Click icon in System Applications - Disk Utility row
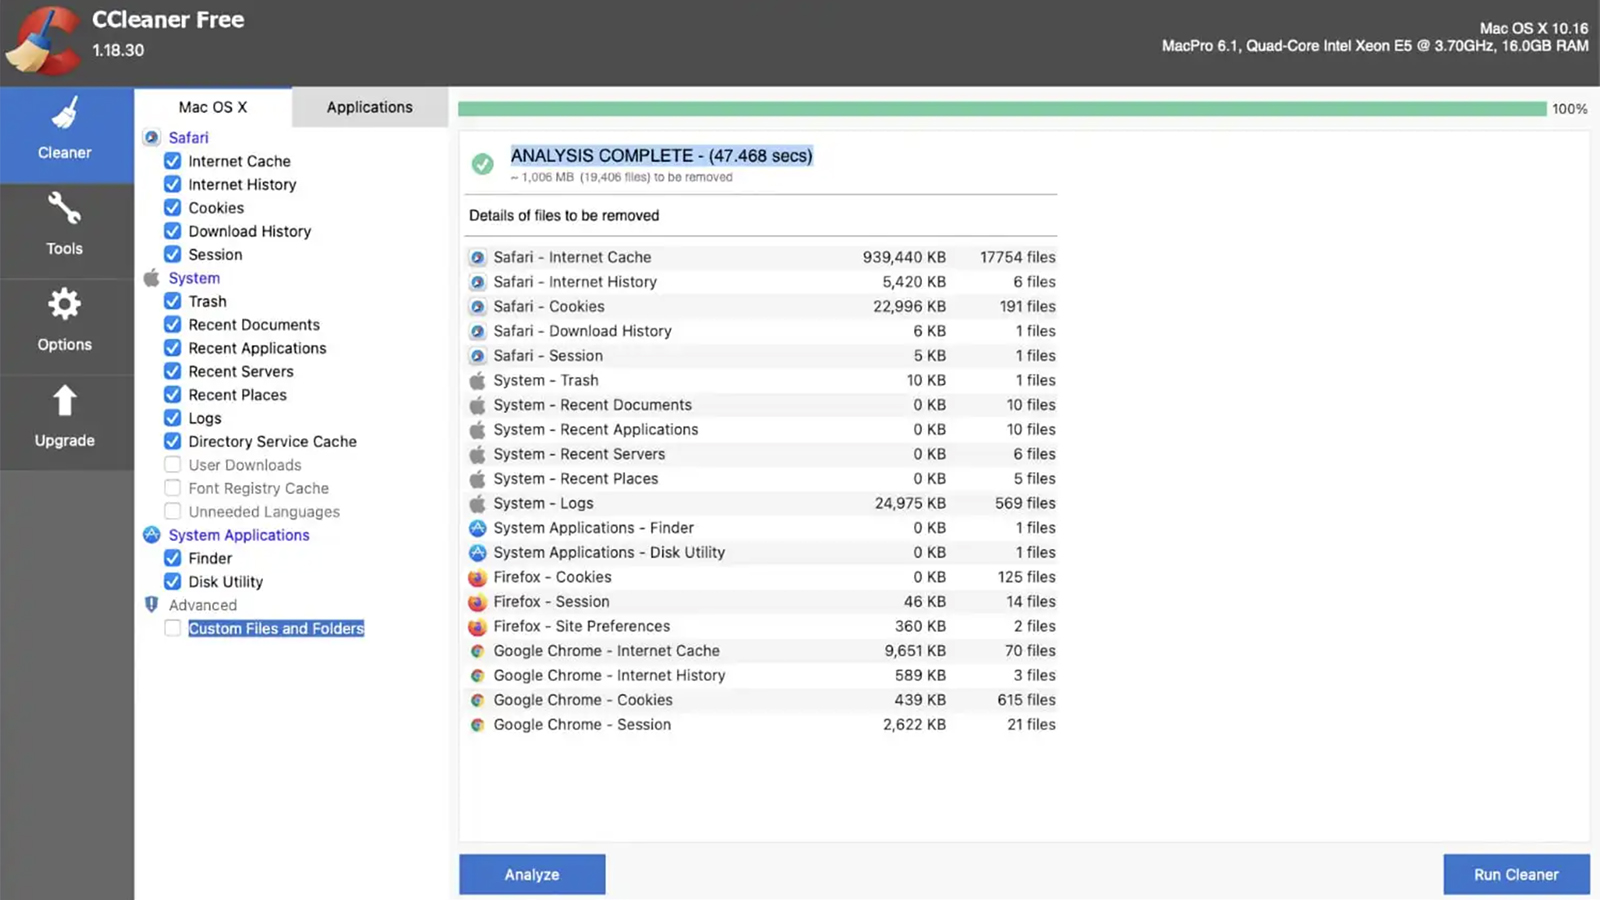 click(478, 553)
